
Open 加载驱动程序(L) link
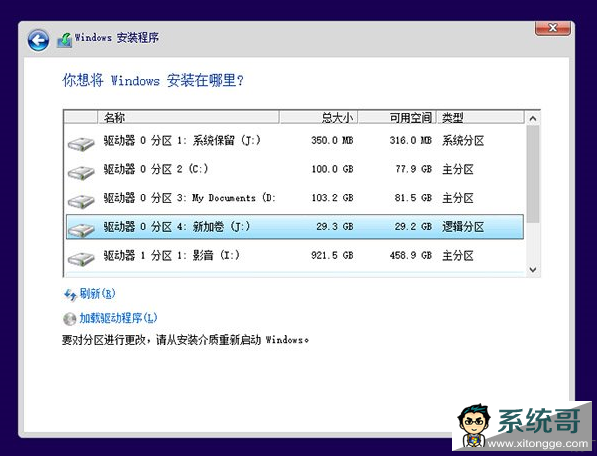[118, 318]
